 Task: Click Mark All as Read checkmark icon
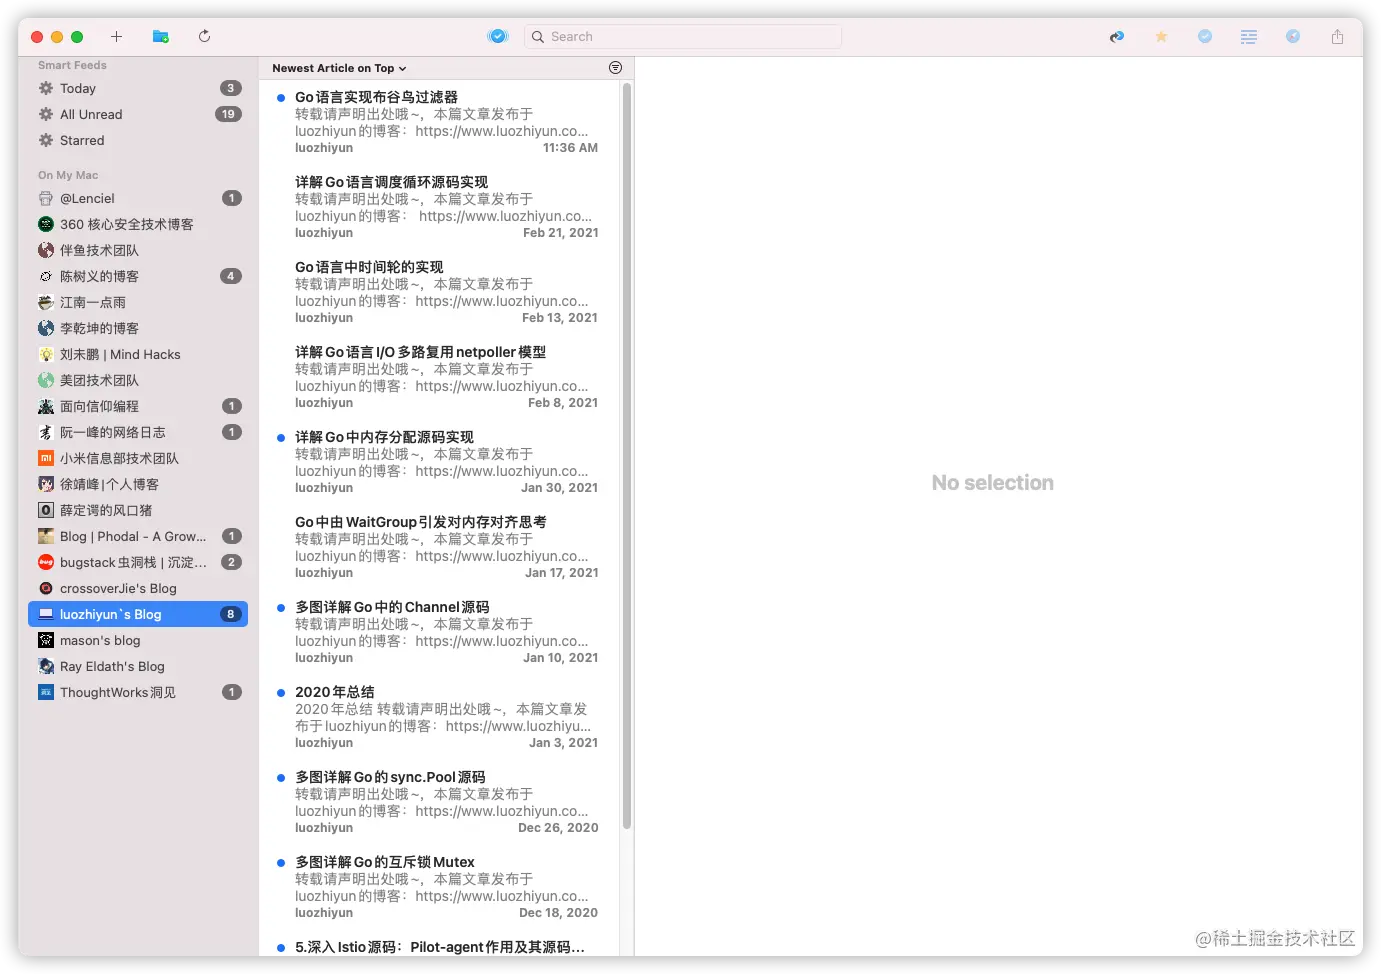coord(498,36)
